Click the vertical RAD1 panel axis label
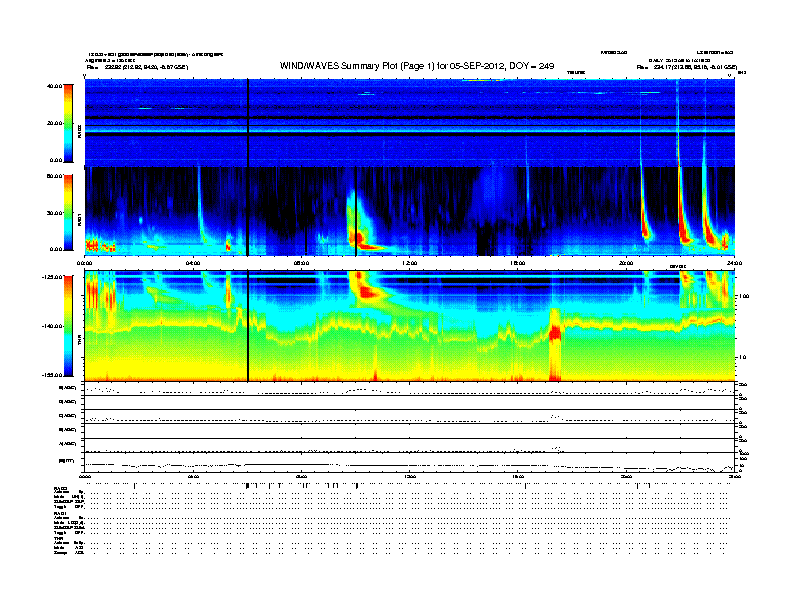 point(79,219)
